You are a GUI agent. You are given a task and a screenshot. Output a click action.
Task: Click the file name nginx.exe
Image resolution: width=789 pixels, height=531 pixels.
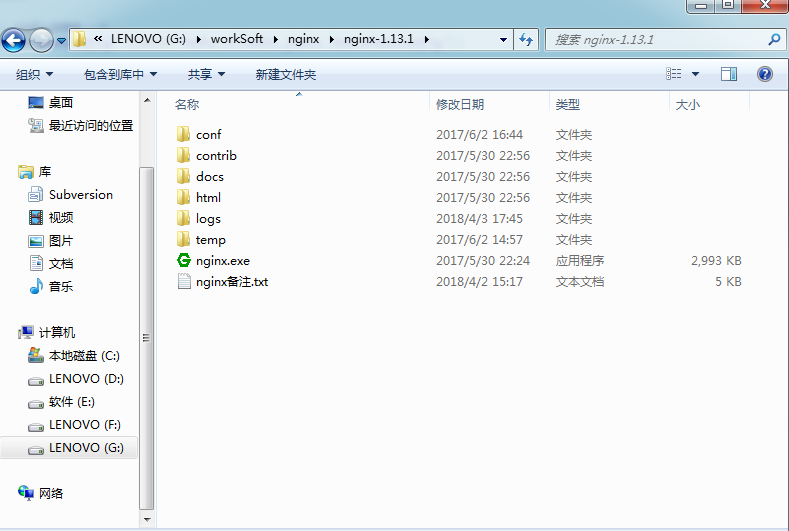click(x=223, y=261)
